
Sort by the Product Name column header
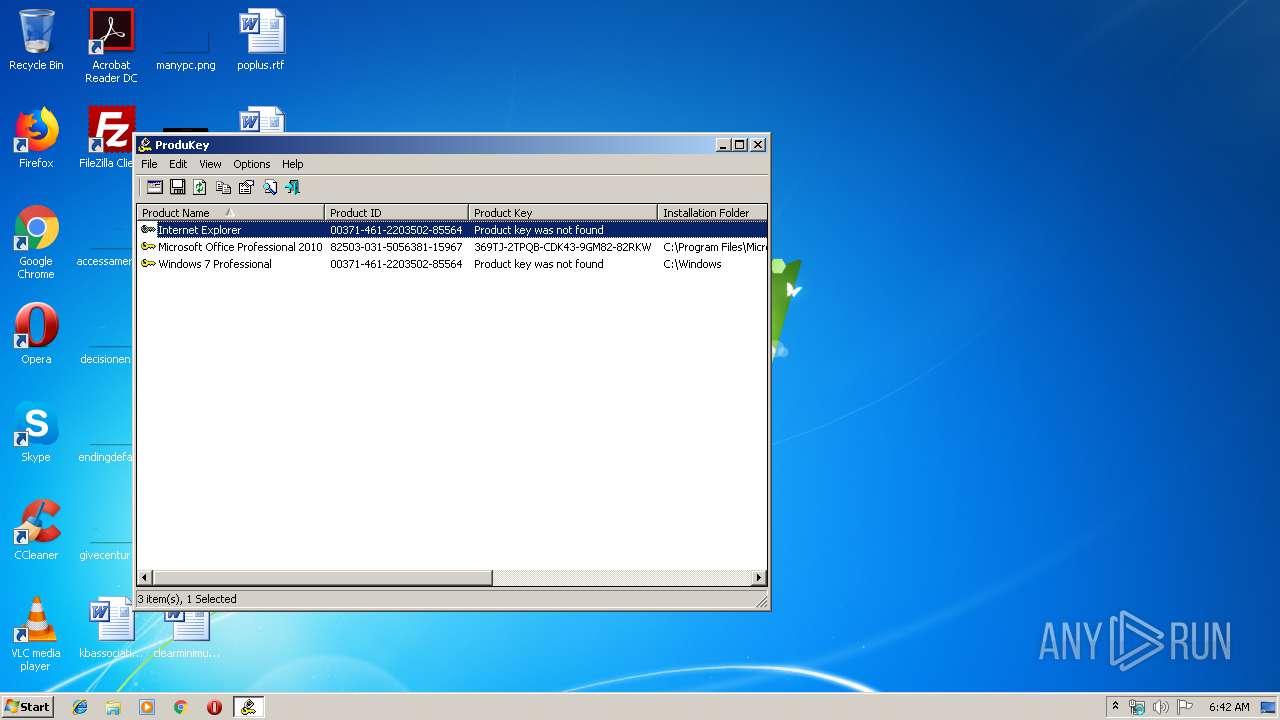(231, 212)
